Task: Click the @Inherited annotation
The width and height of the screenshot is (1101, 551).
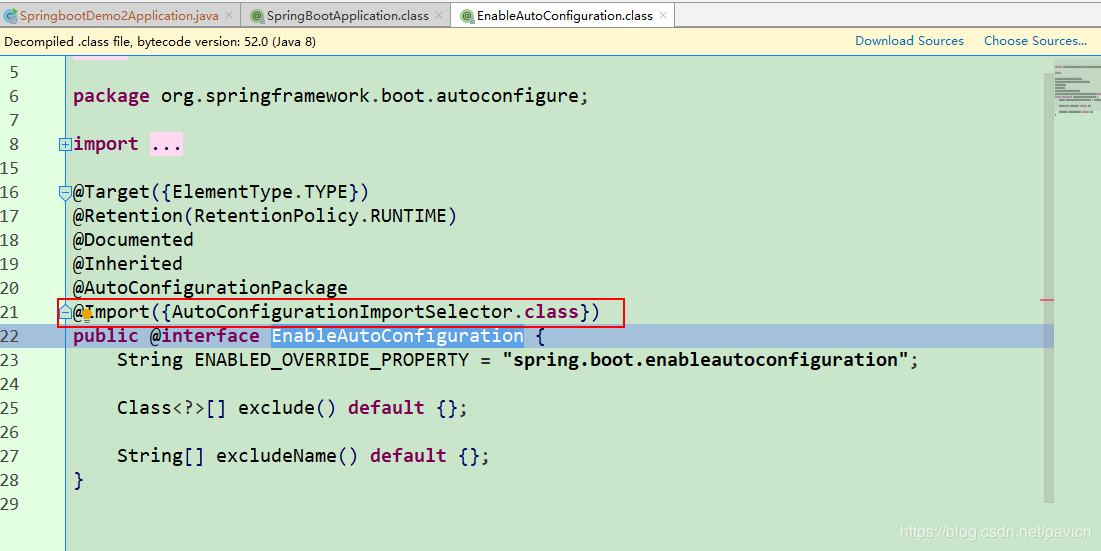Action: 128,264
